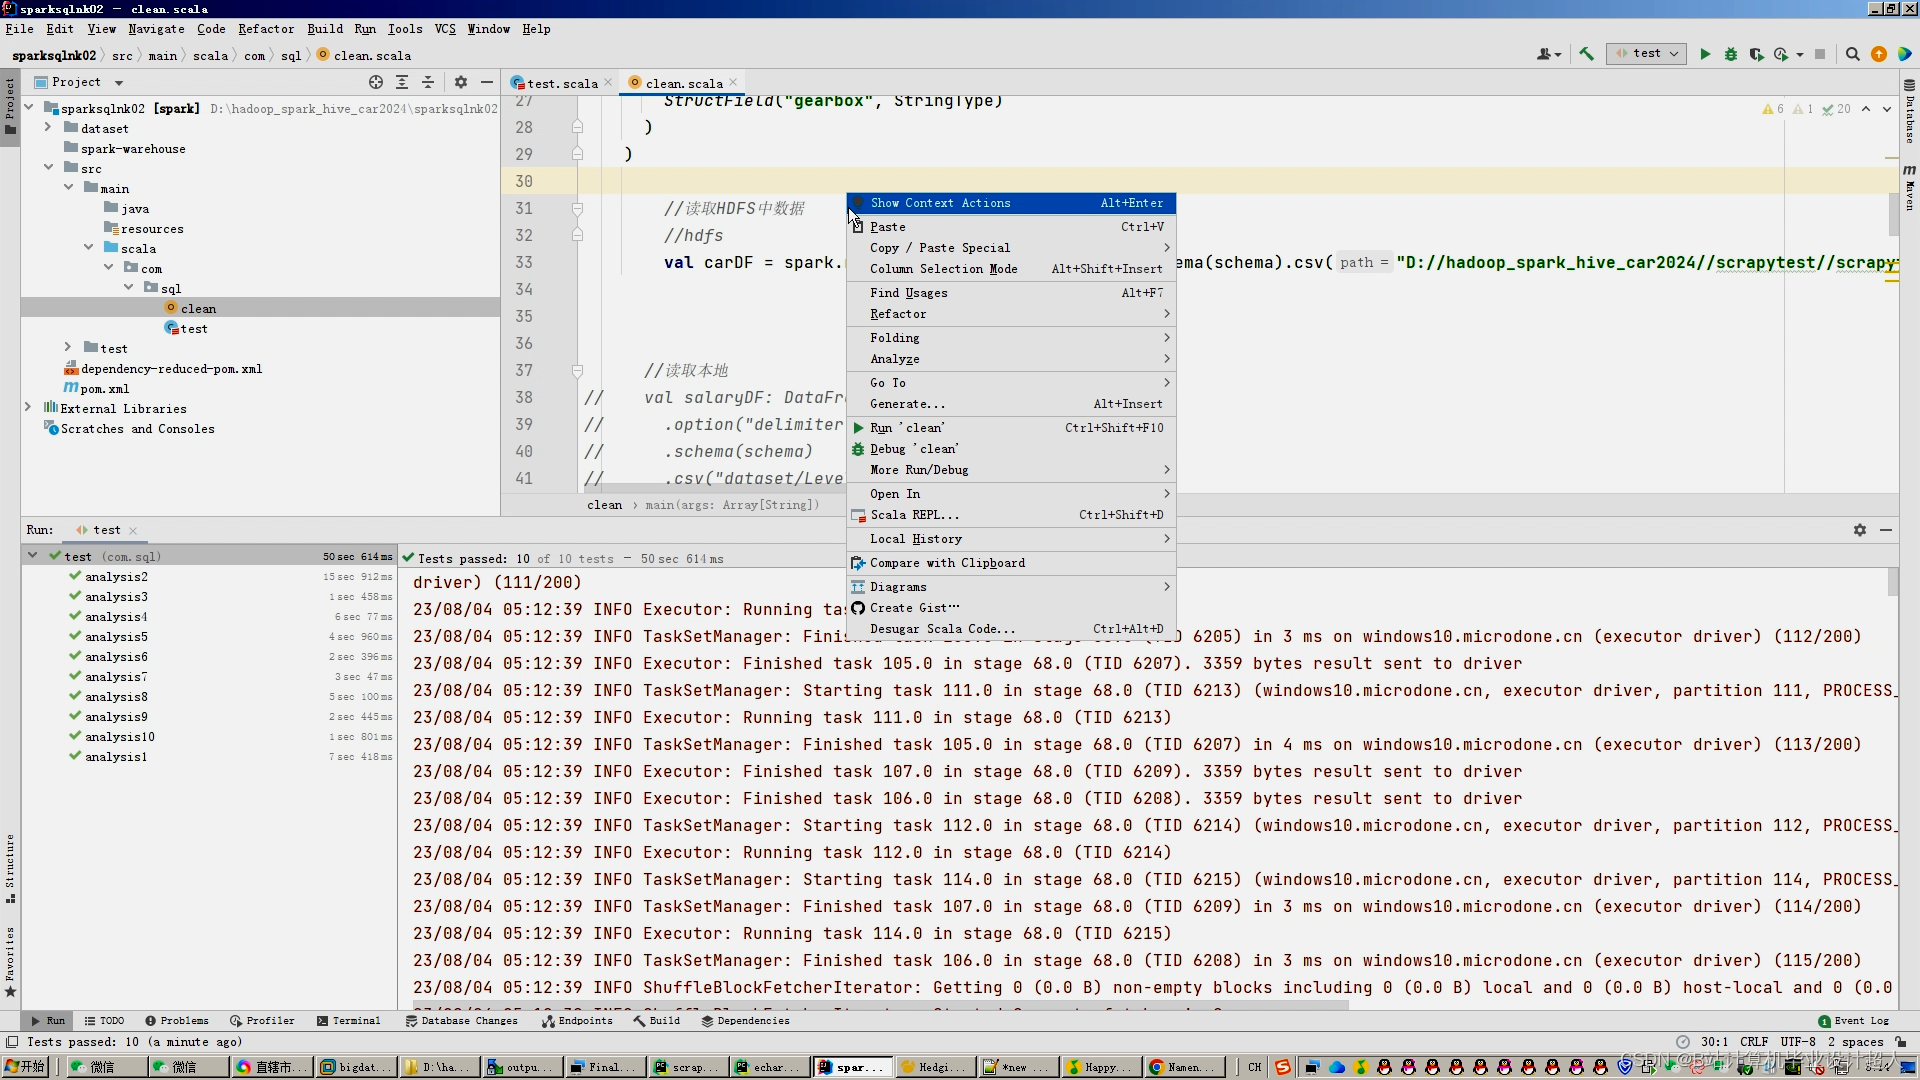1920x1080 pixels.
Task: Expand the dataset folder
Action: 47,128
